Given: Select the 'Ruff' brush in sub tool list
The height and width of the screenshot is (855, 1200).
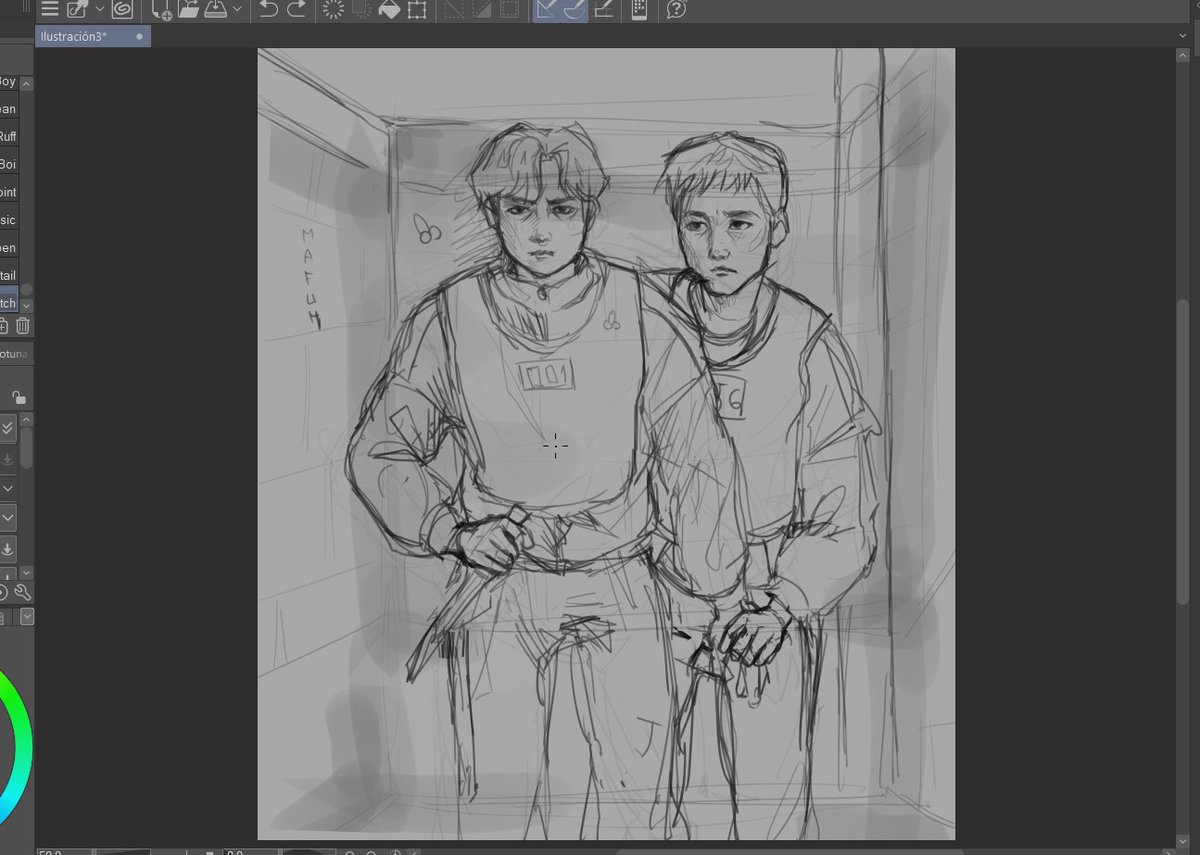Looking at the screenshot, I should click(9, 137).
